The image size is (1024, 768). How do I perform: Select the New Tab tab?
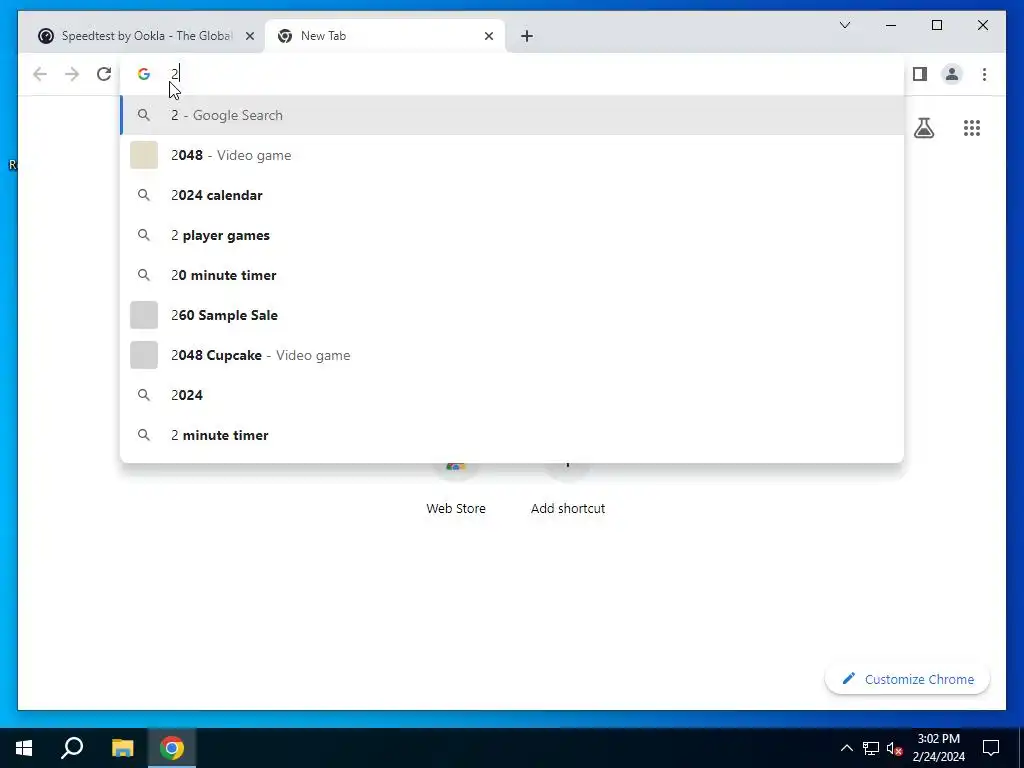point(385,36)
